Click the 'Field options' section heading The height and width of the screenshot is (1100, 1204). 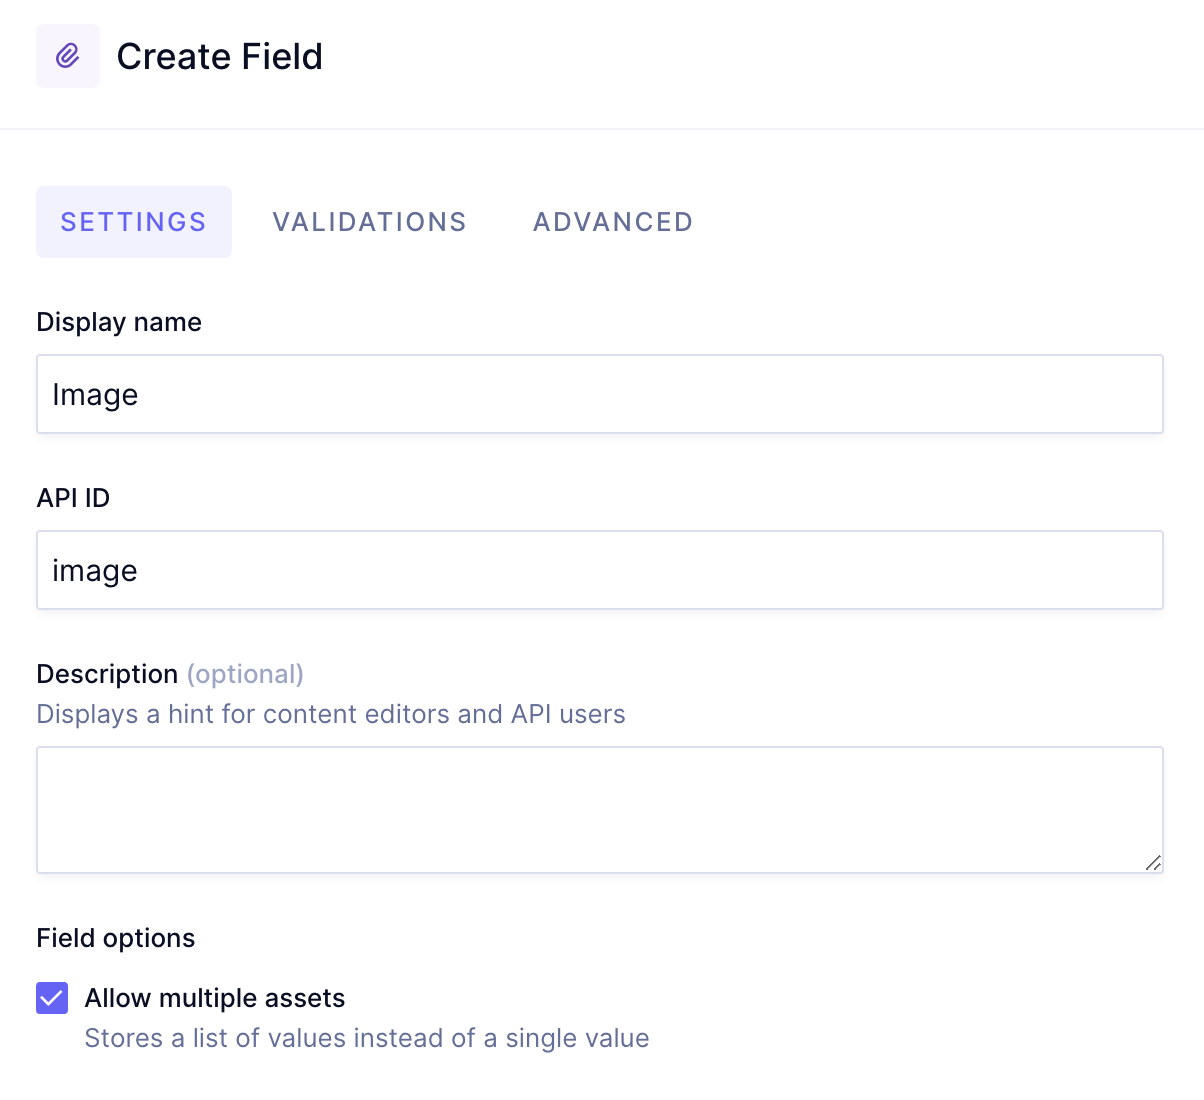pyautogui.click(x=116, y=938)
